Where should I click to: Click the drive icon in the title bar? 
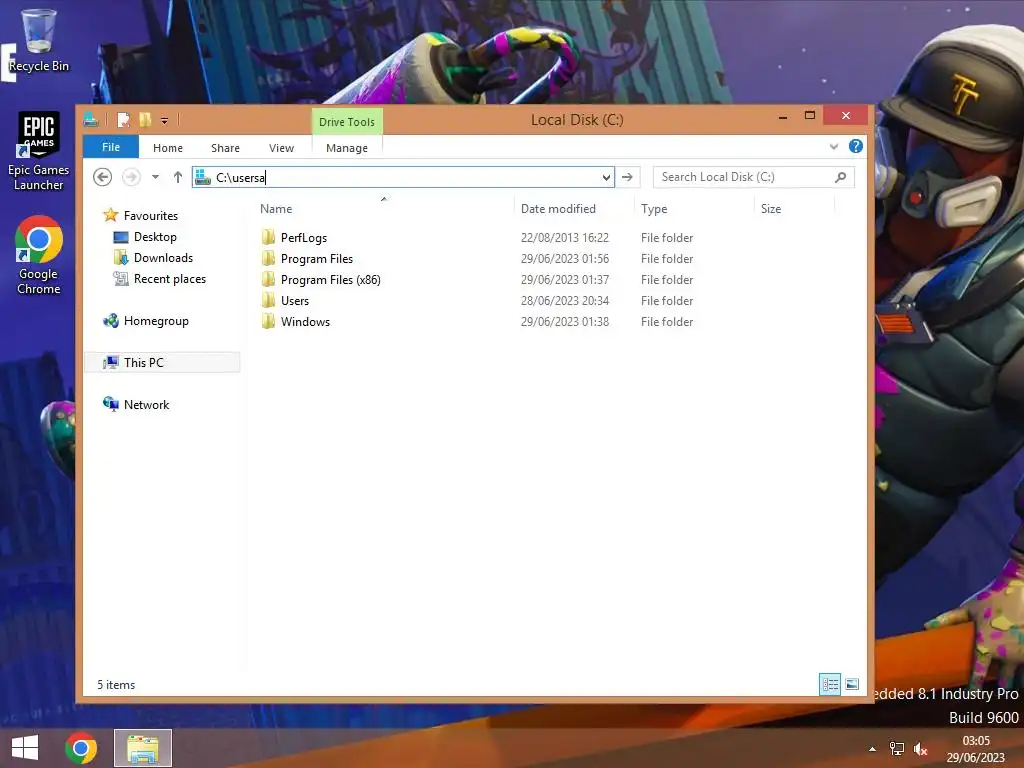(91, 120)
